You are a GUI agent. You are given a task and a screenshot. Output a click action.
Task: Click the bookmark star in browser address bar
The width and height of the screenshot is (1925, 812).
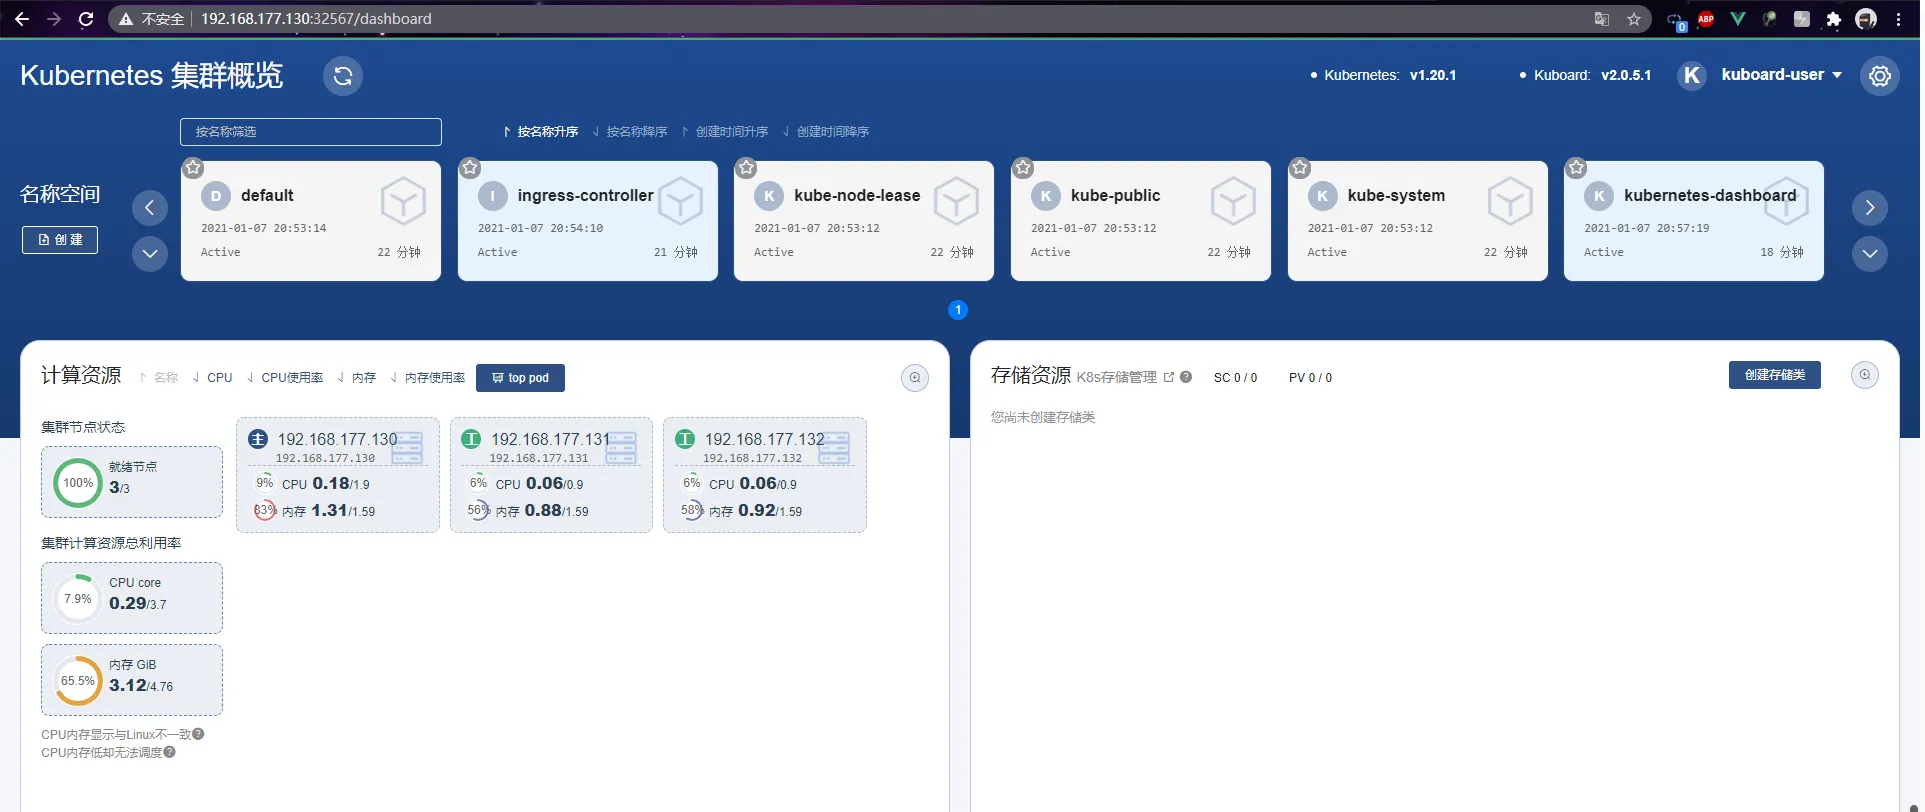[x=1634, y=19]
